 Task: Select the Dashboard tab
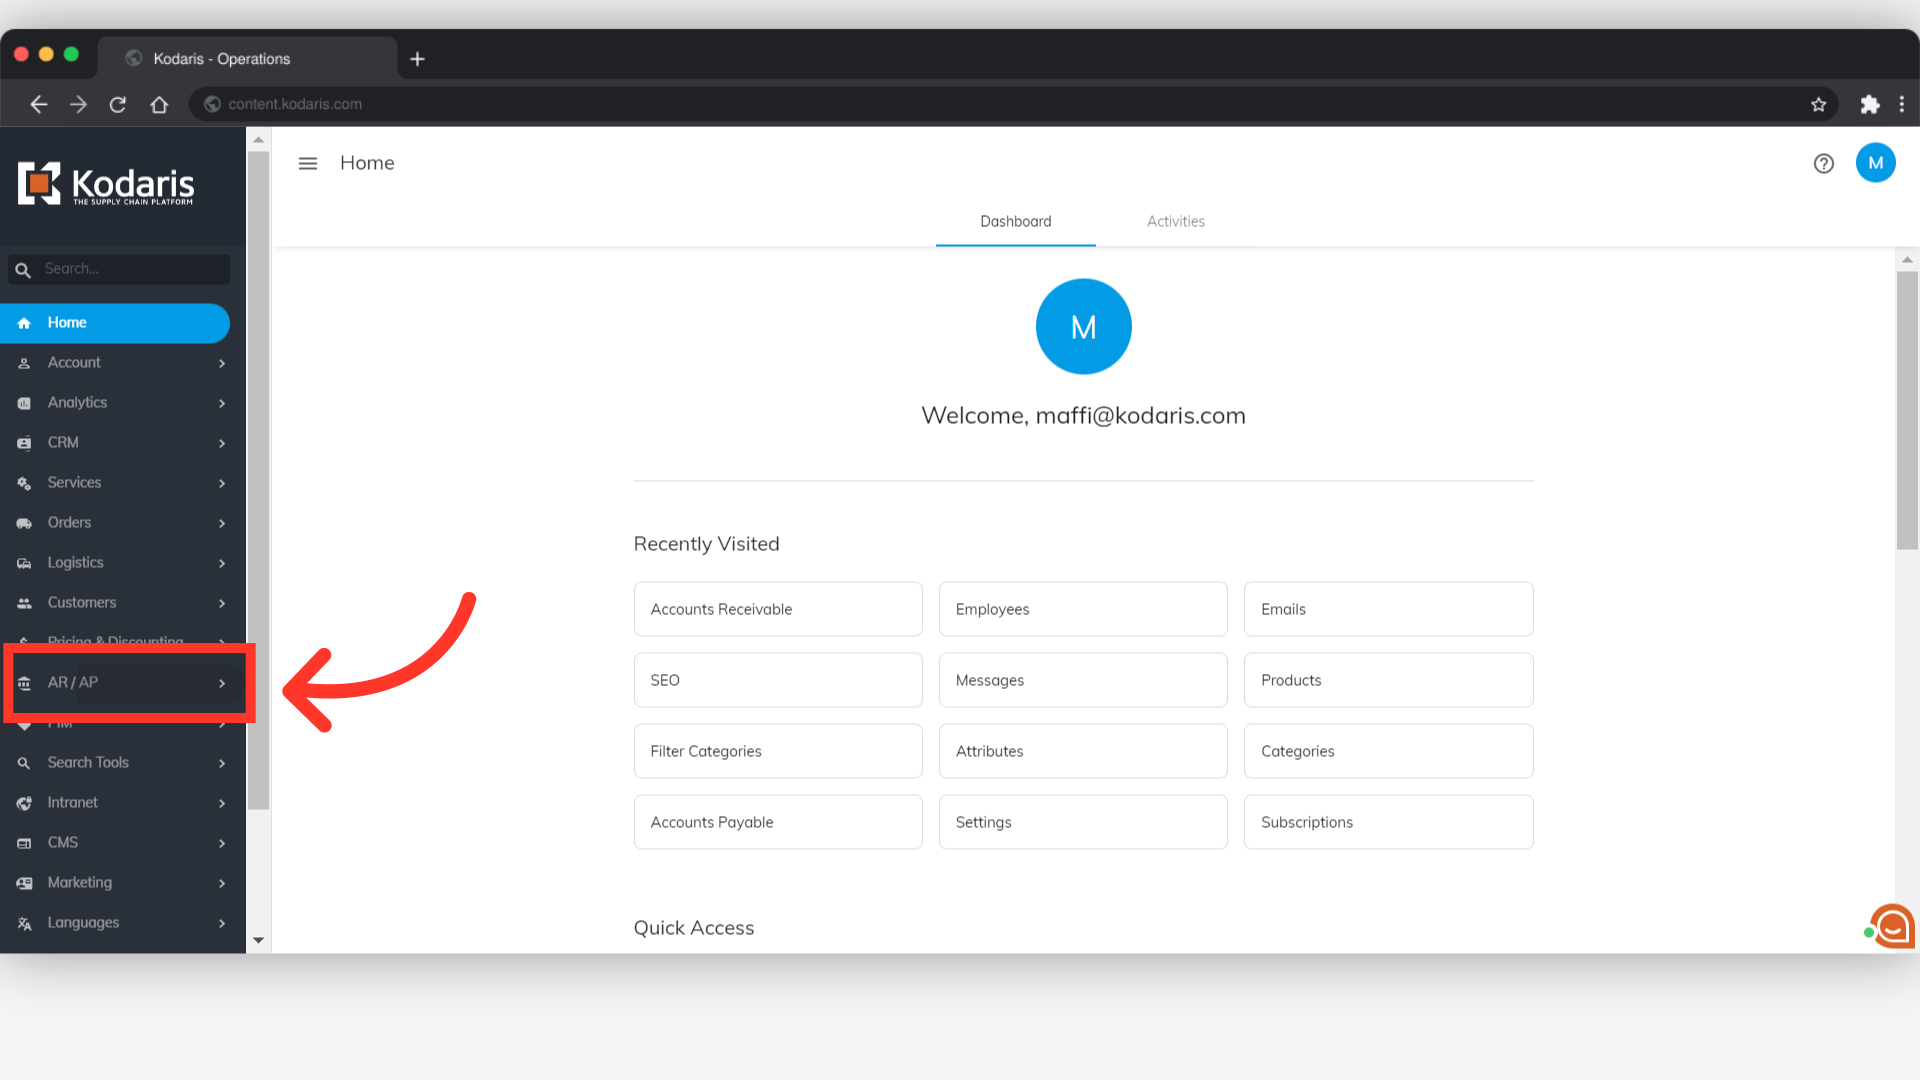pyautogui.click(x=1015, y=221)
